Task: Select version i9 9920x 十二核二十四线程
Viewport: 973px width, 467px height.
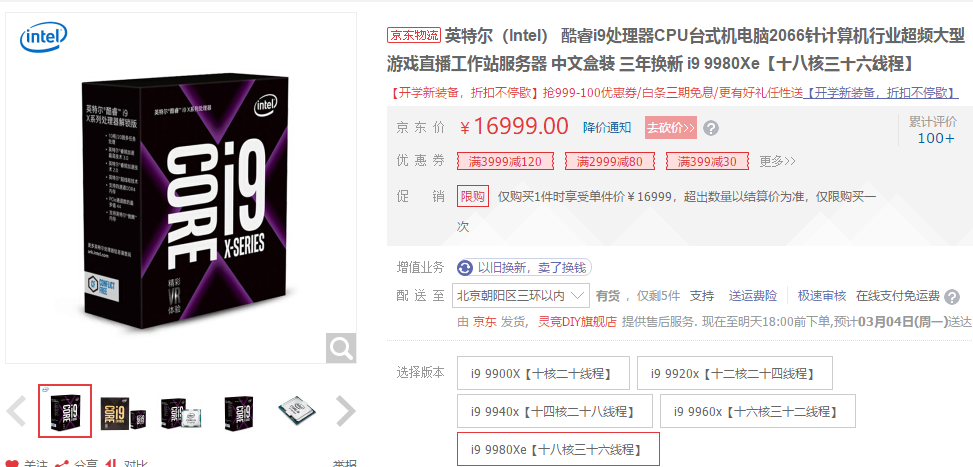Action: (735, 373)
